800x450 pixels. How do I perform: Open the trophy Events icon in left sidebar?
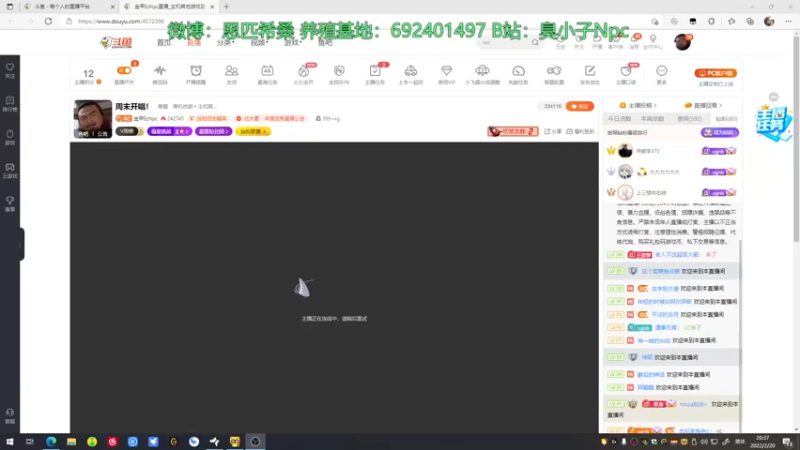[x=10, y=204]
